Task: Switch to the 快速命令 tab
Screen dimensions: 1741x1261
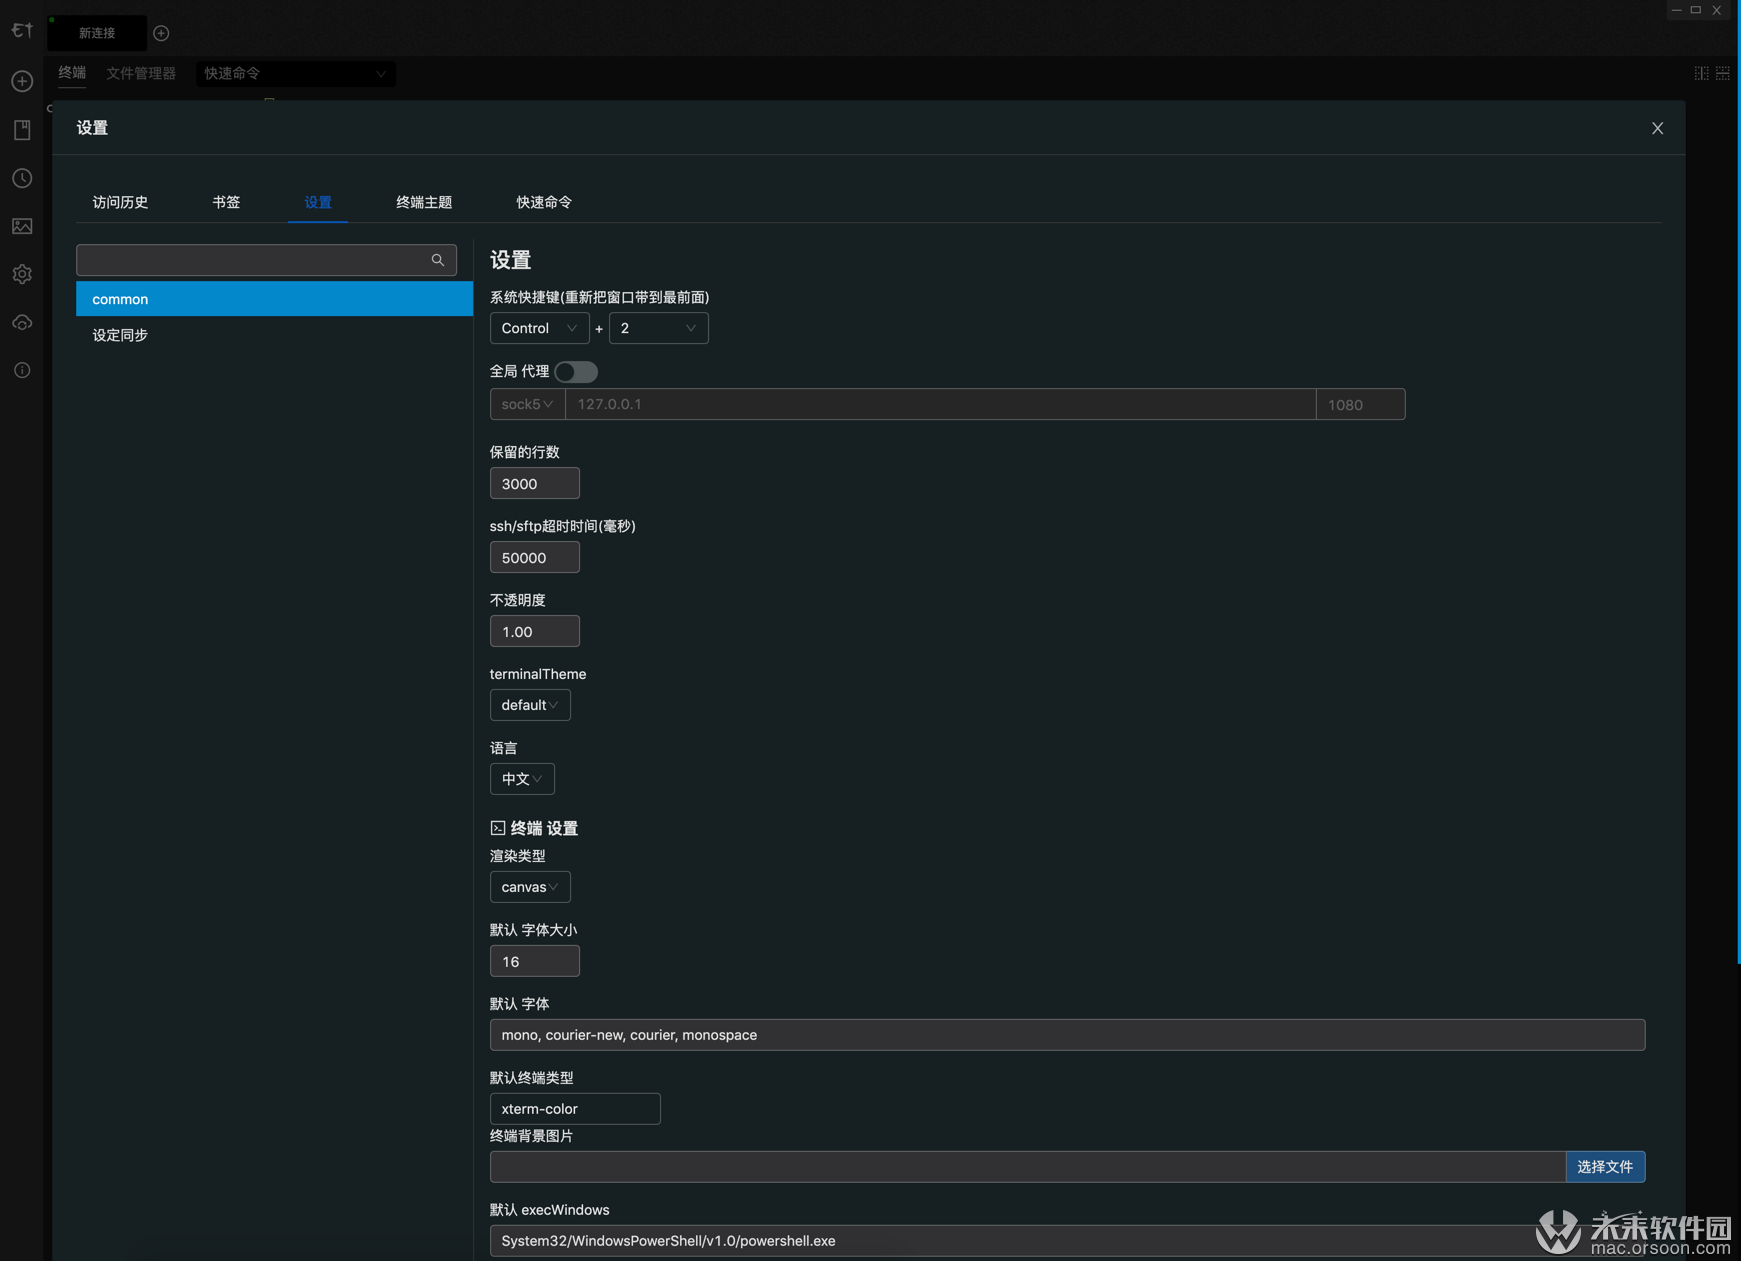Action: click(x=543, y=201)
